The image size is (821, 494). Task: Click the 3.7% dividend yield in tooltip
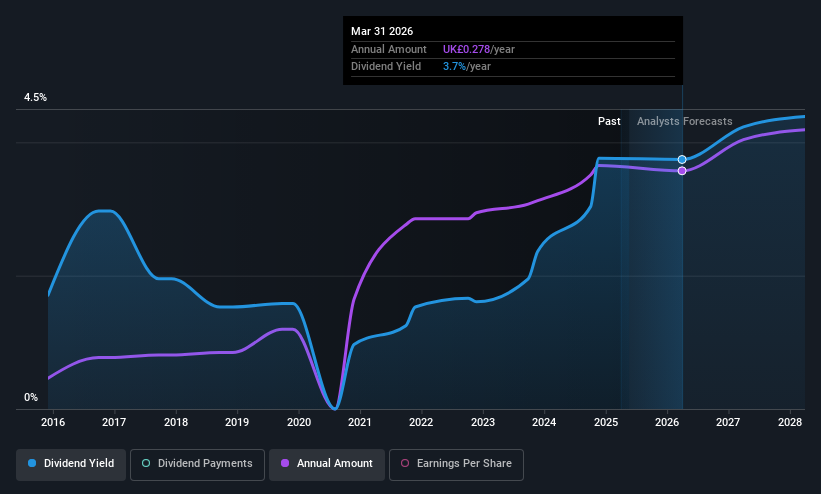pyautogui.click(x=454, y=67)
